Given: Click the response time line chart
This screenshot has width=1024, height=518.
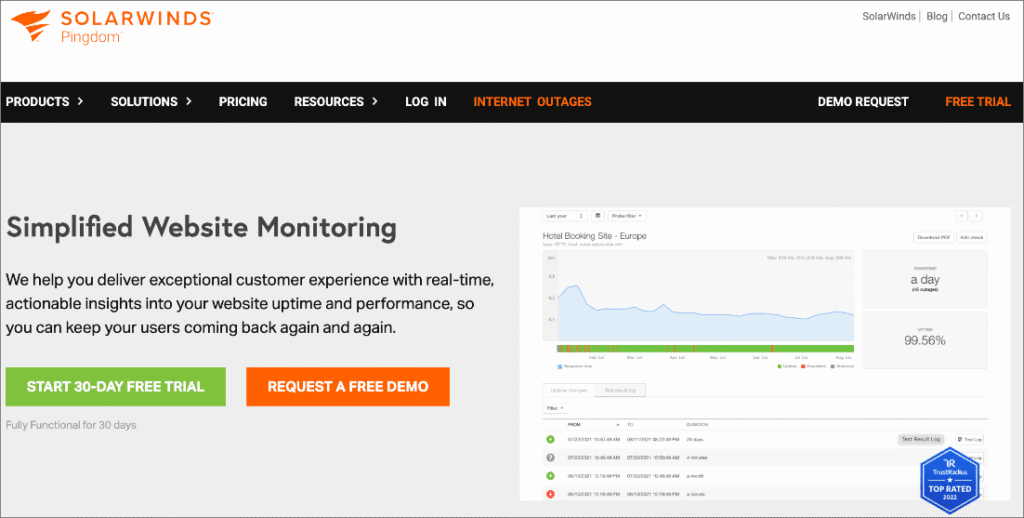Looking at the screenshot, I should [x=698, y=296].
